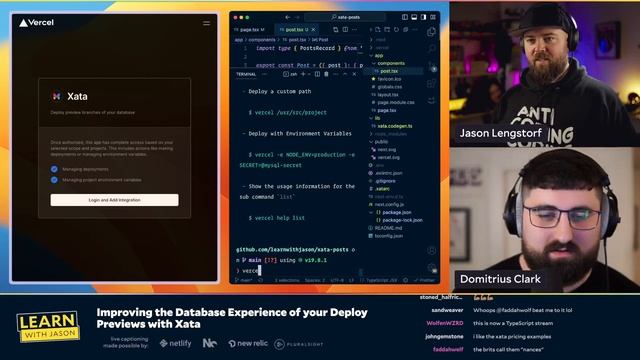Image resolution: width=640 pixels, height=360 pixels.
Task: Add new terminal with plus icon
Action: (303, 74)
